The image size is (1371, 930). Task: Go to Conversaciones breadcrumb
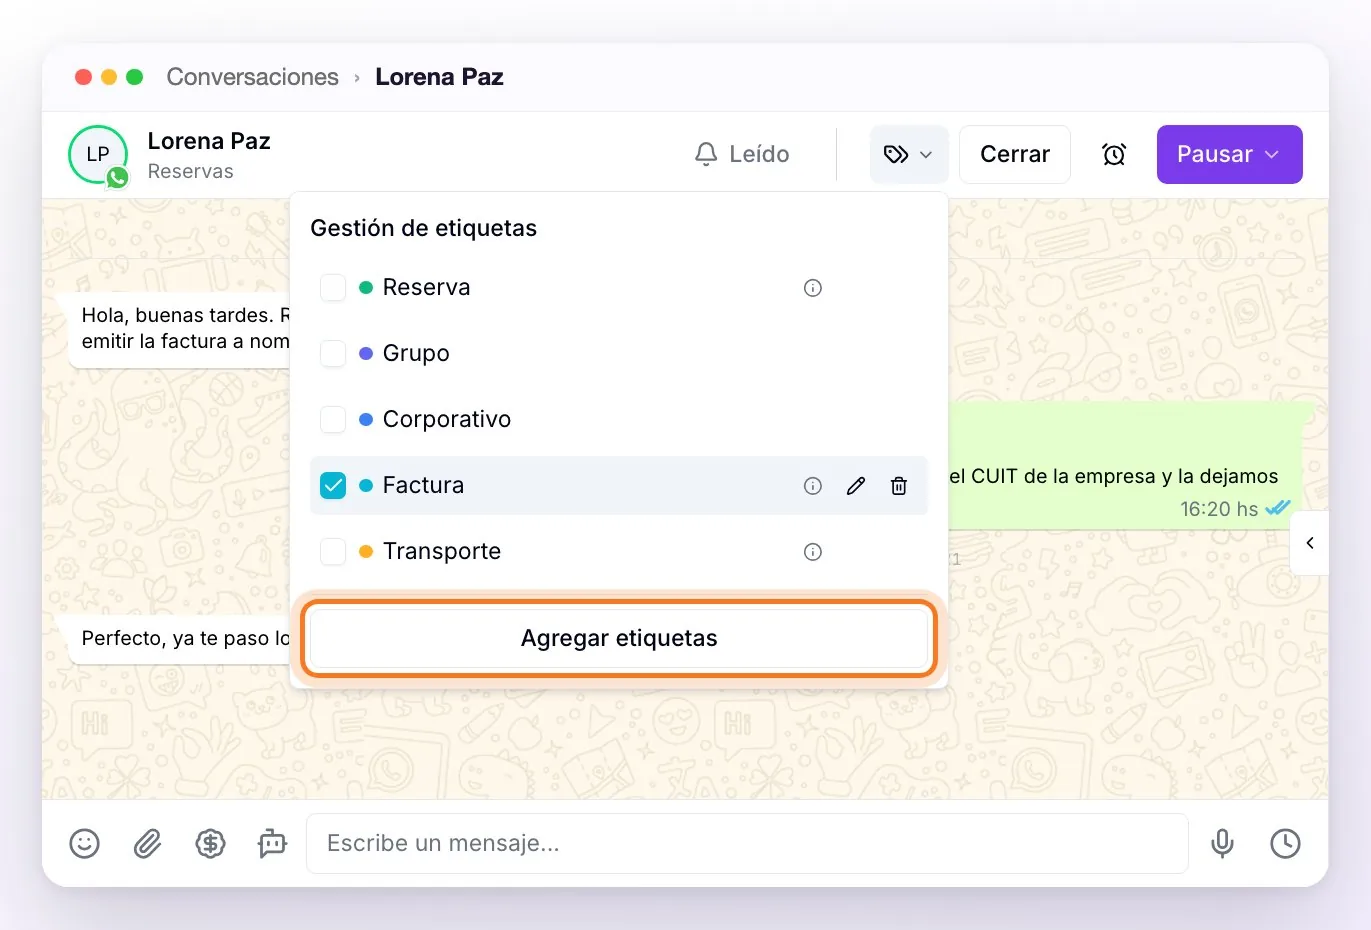tap(252, 77)
